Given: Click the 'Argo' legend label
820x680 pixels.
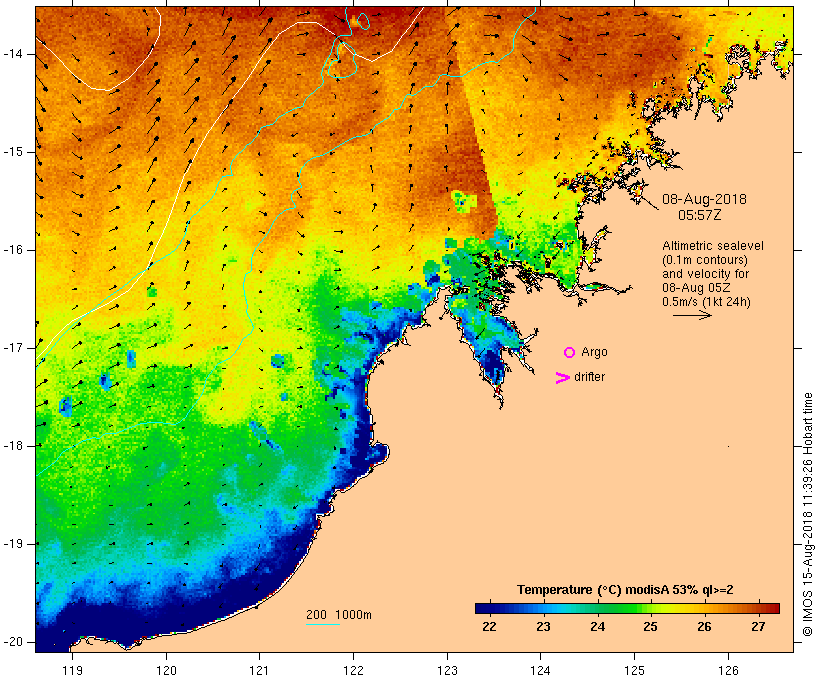Looking at the screenshot, I should [595, 352].
